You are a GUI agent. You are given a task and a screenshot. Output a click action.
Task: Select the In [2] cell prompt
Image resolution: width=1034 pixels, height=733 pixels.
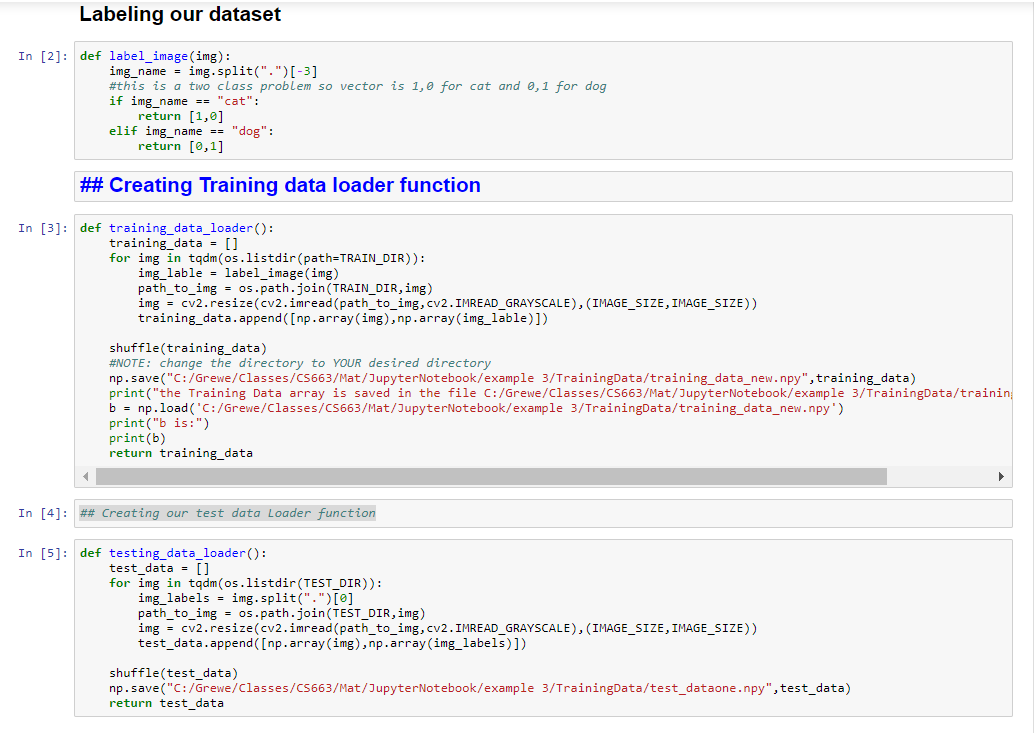tap(43, 57)
